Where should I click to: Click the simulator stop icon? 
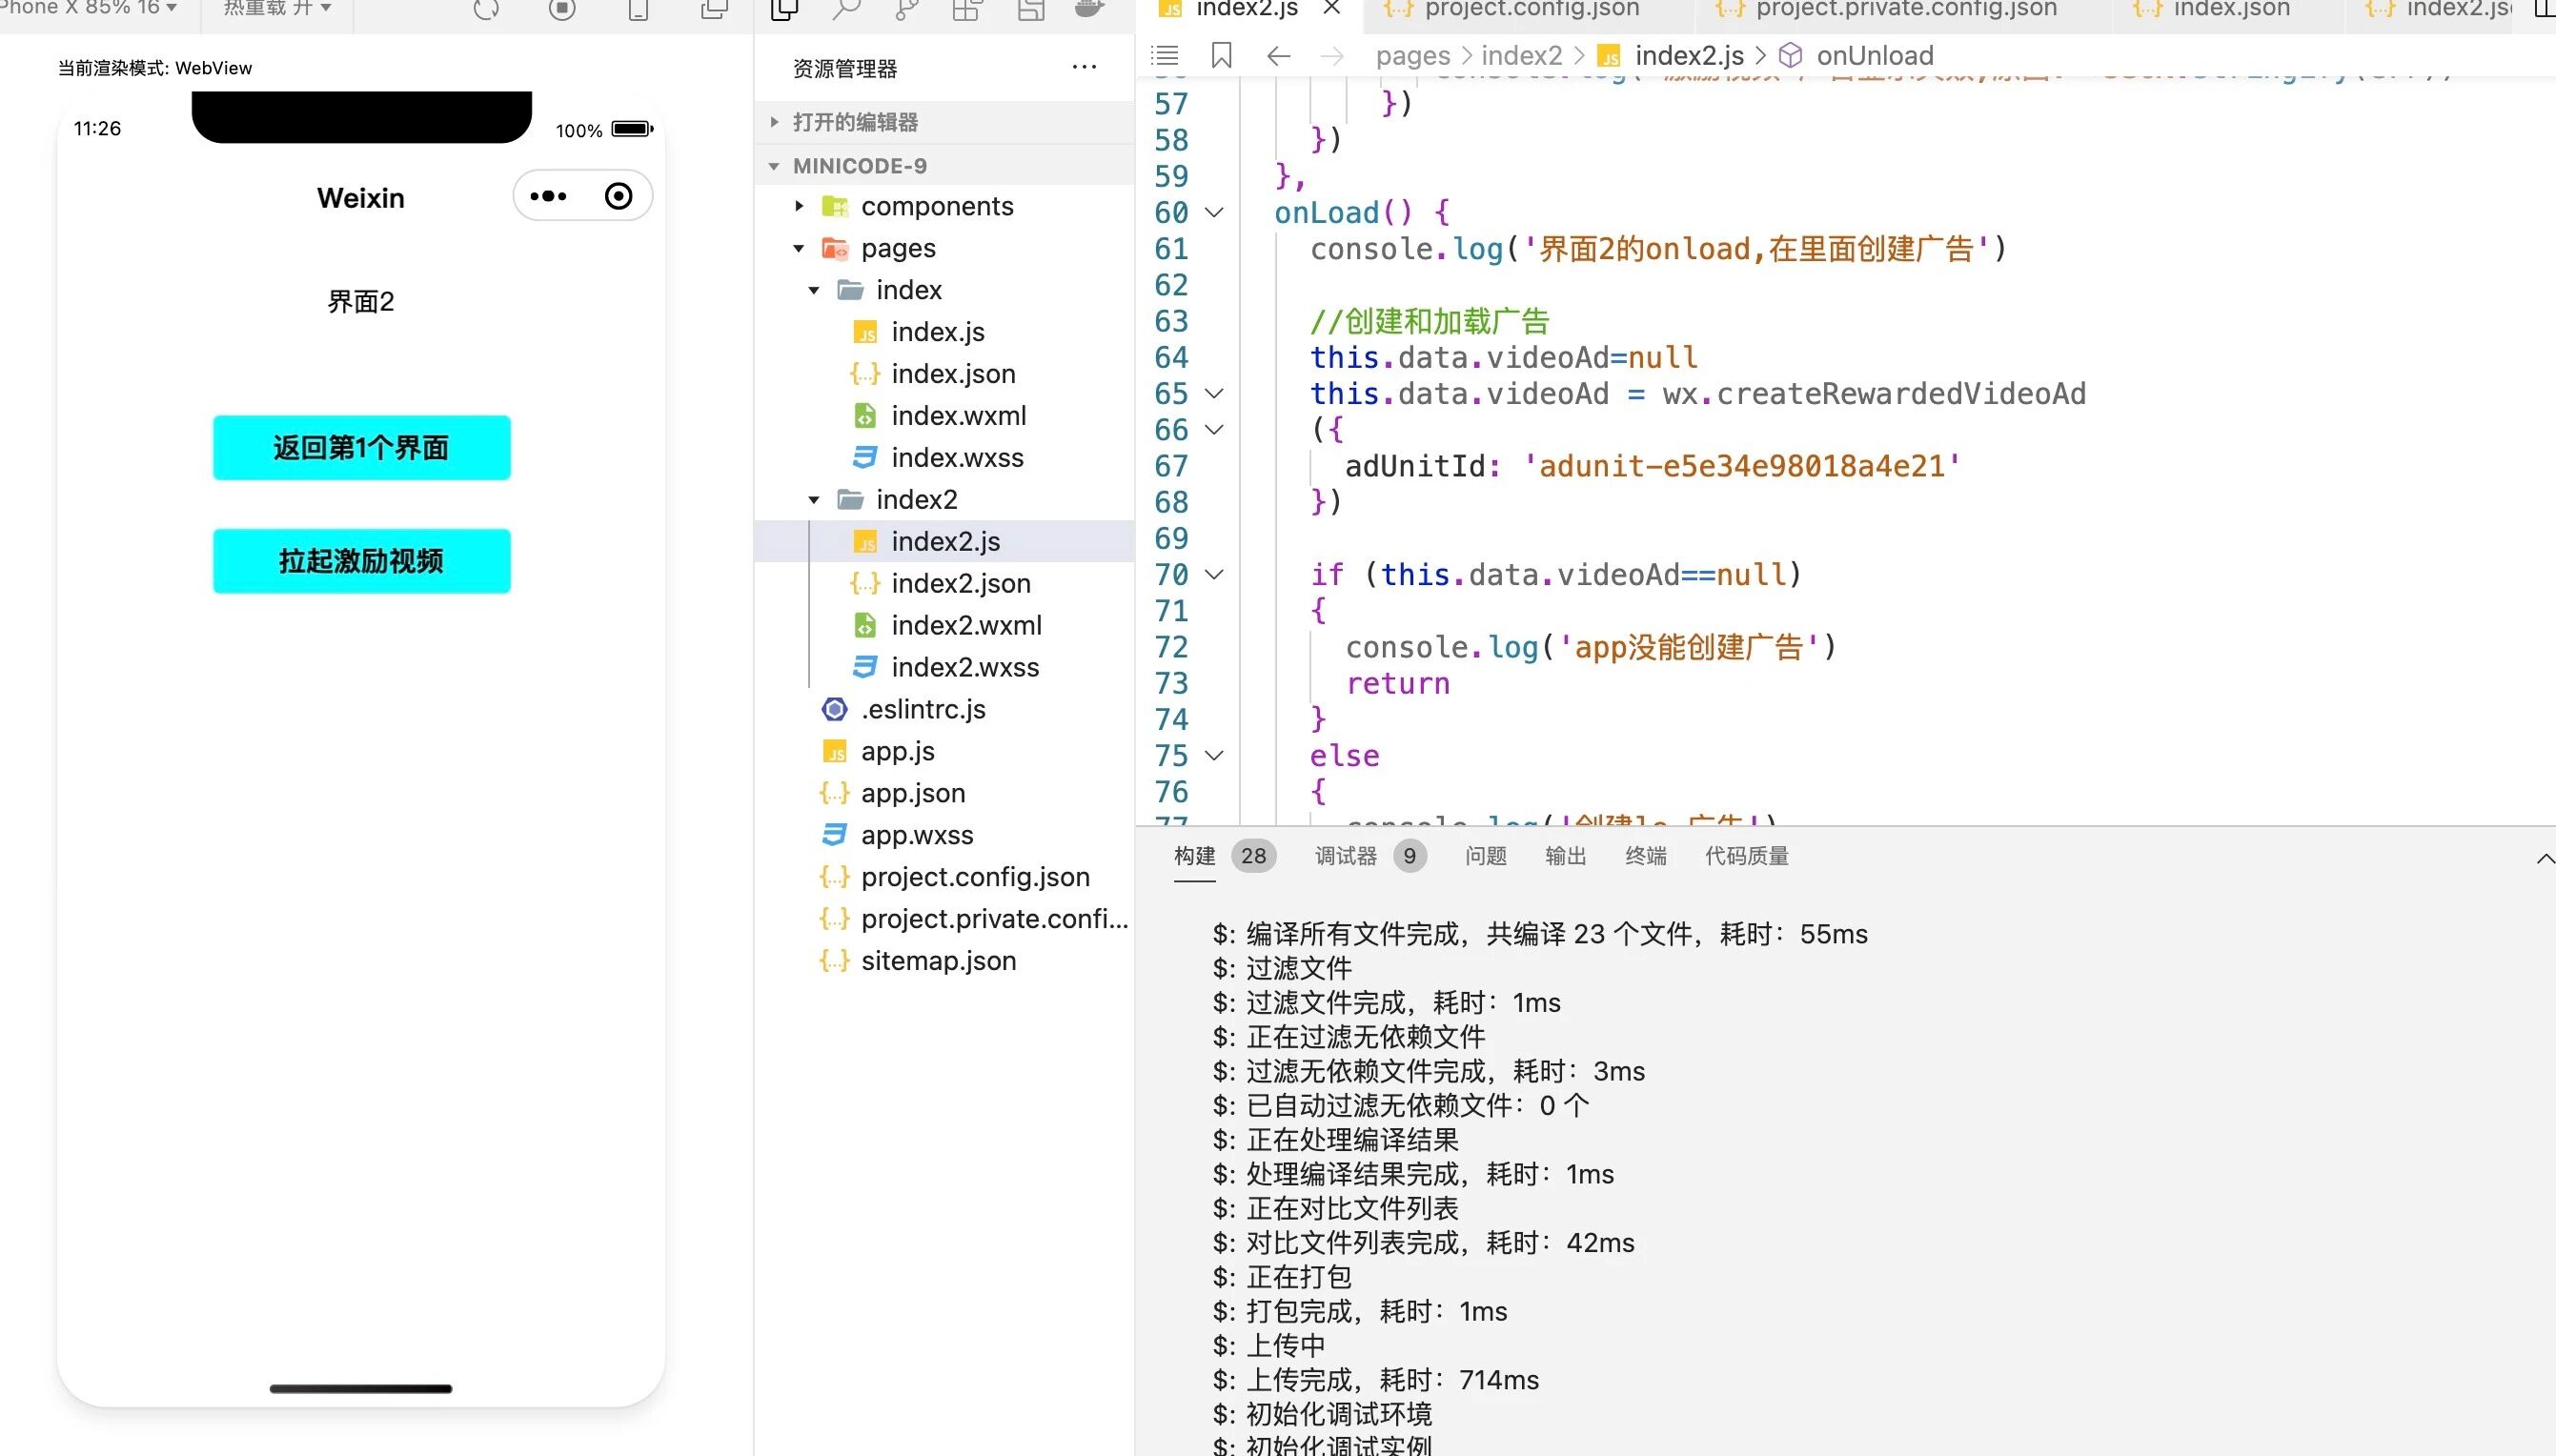(x=562, y=10)
